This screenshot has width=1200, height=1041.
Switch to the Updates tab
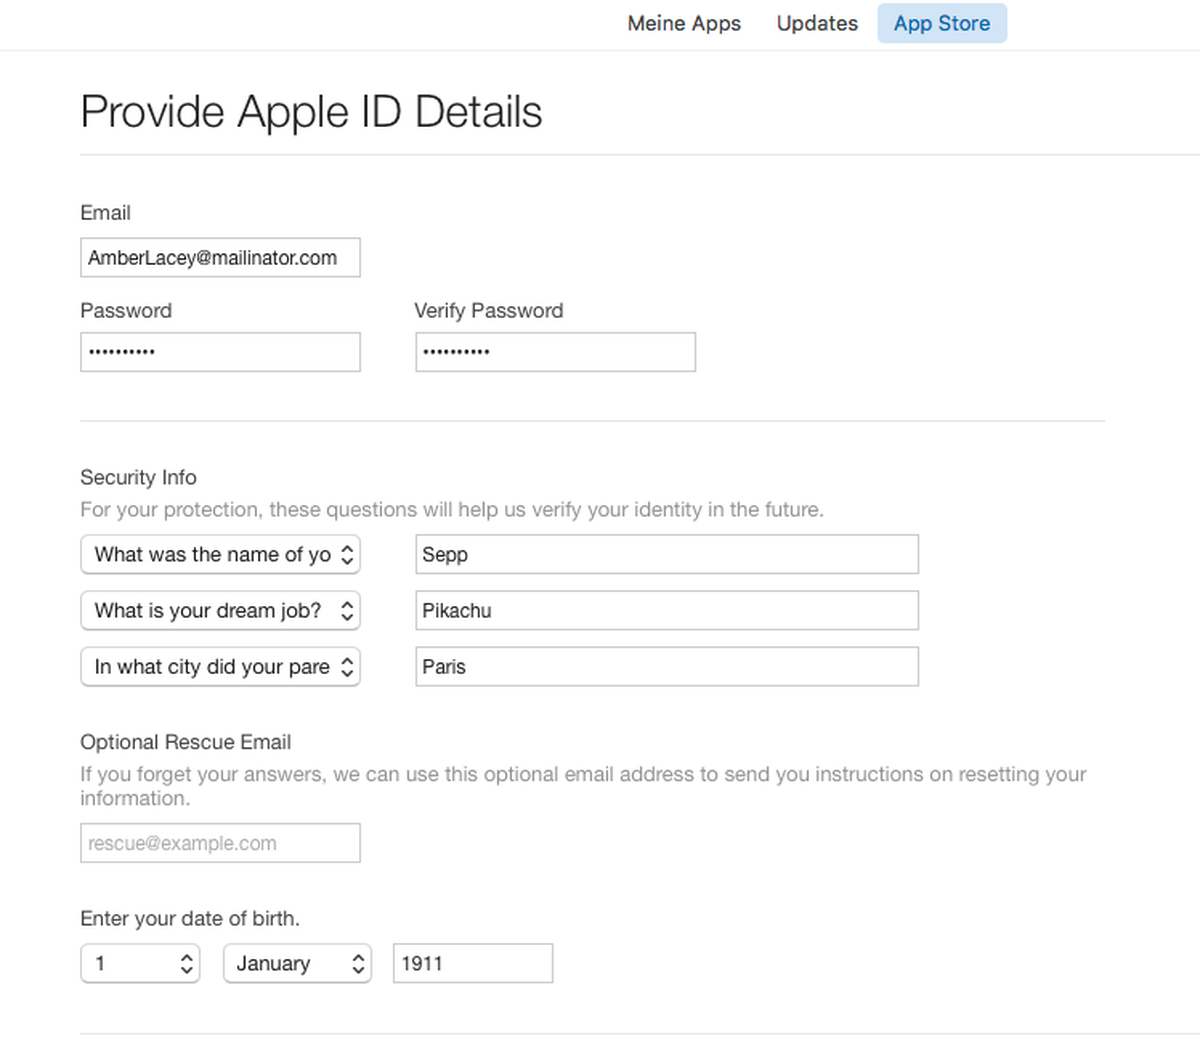pyautogui.click(x=817, y=24)
